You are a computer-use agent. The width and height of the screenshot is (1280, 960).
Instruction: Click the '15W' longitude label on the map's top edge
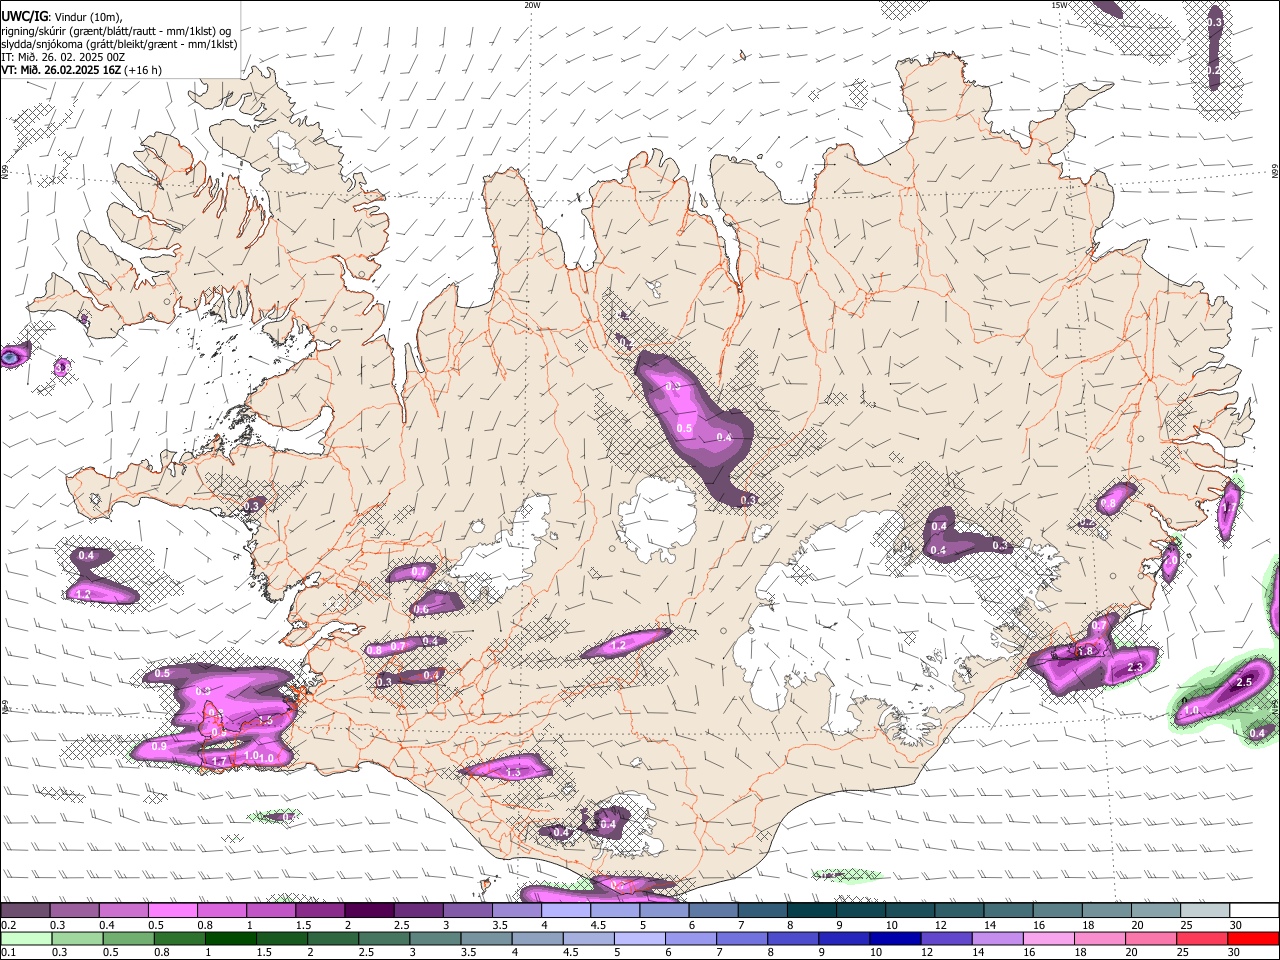[x=1058, y=5]
